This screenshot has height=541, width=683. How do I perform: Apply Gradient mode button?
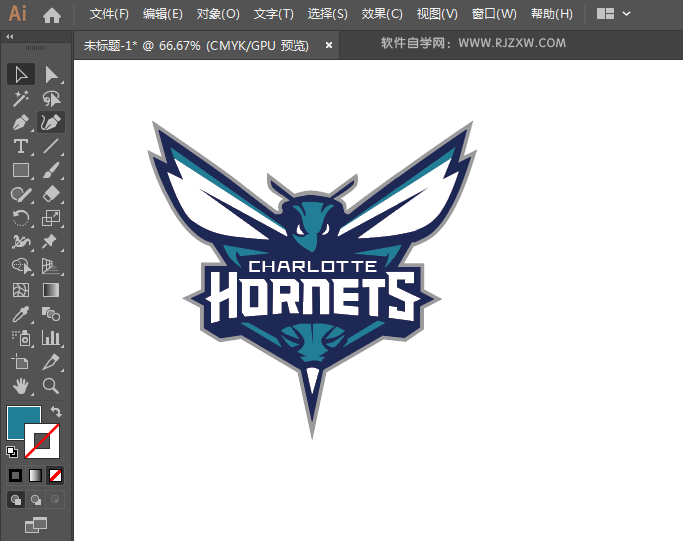(x=35, y=475)
